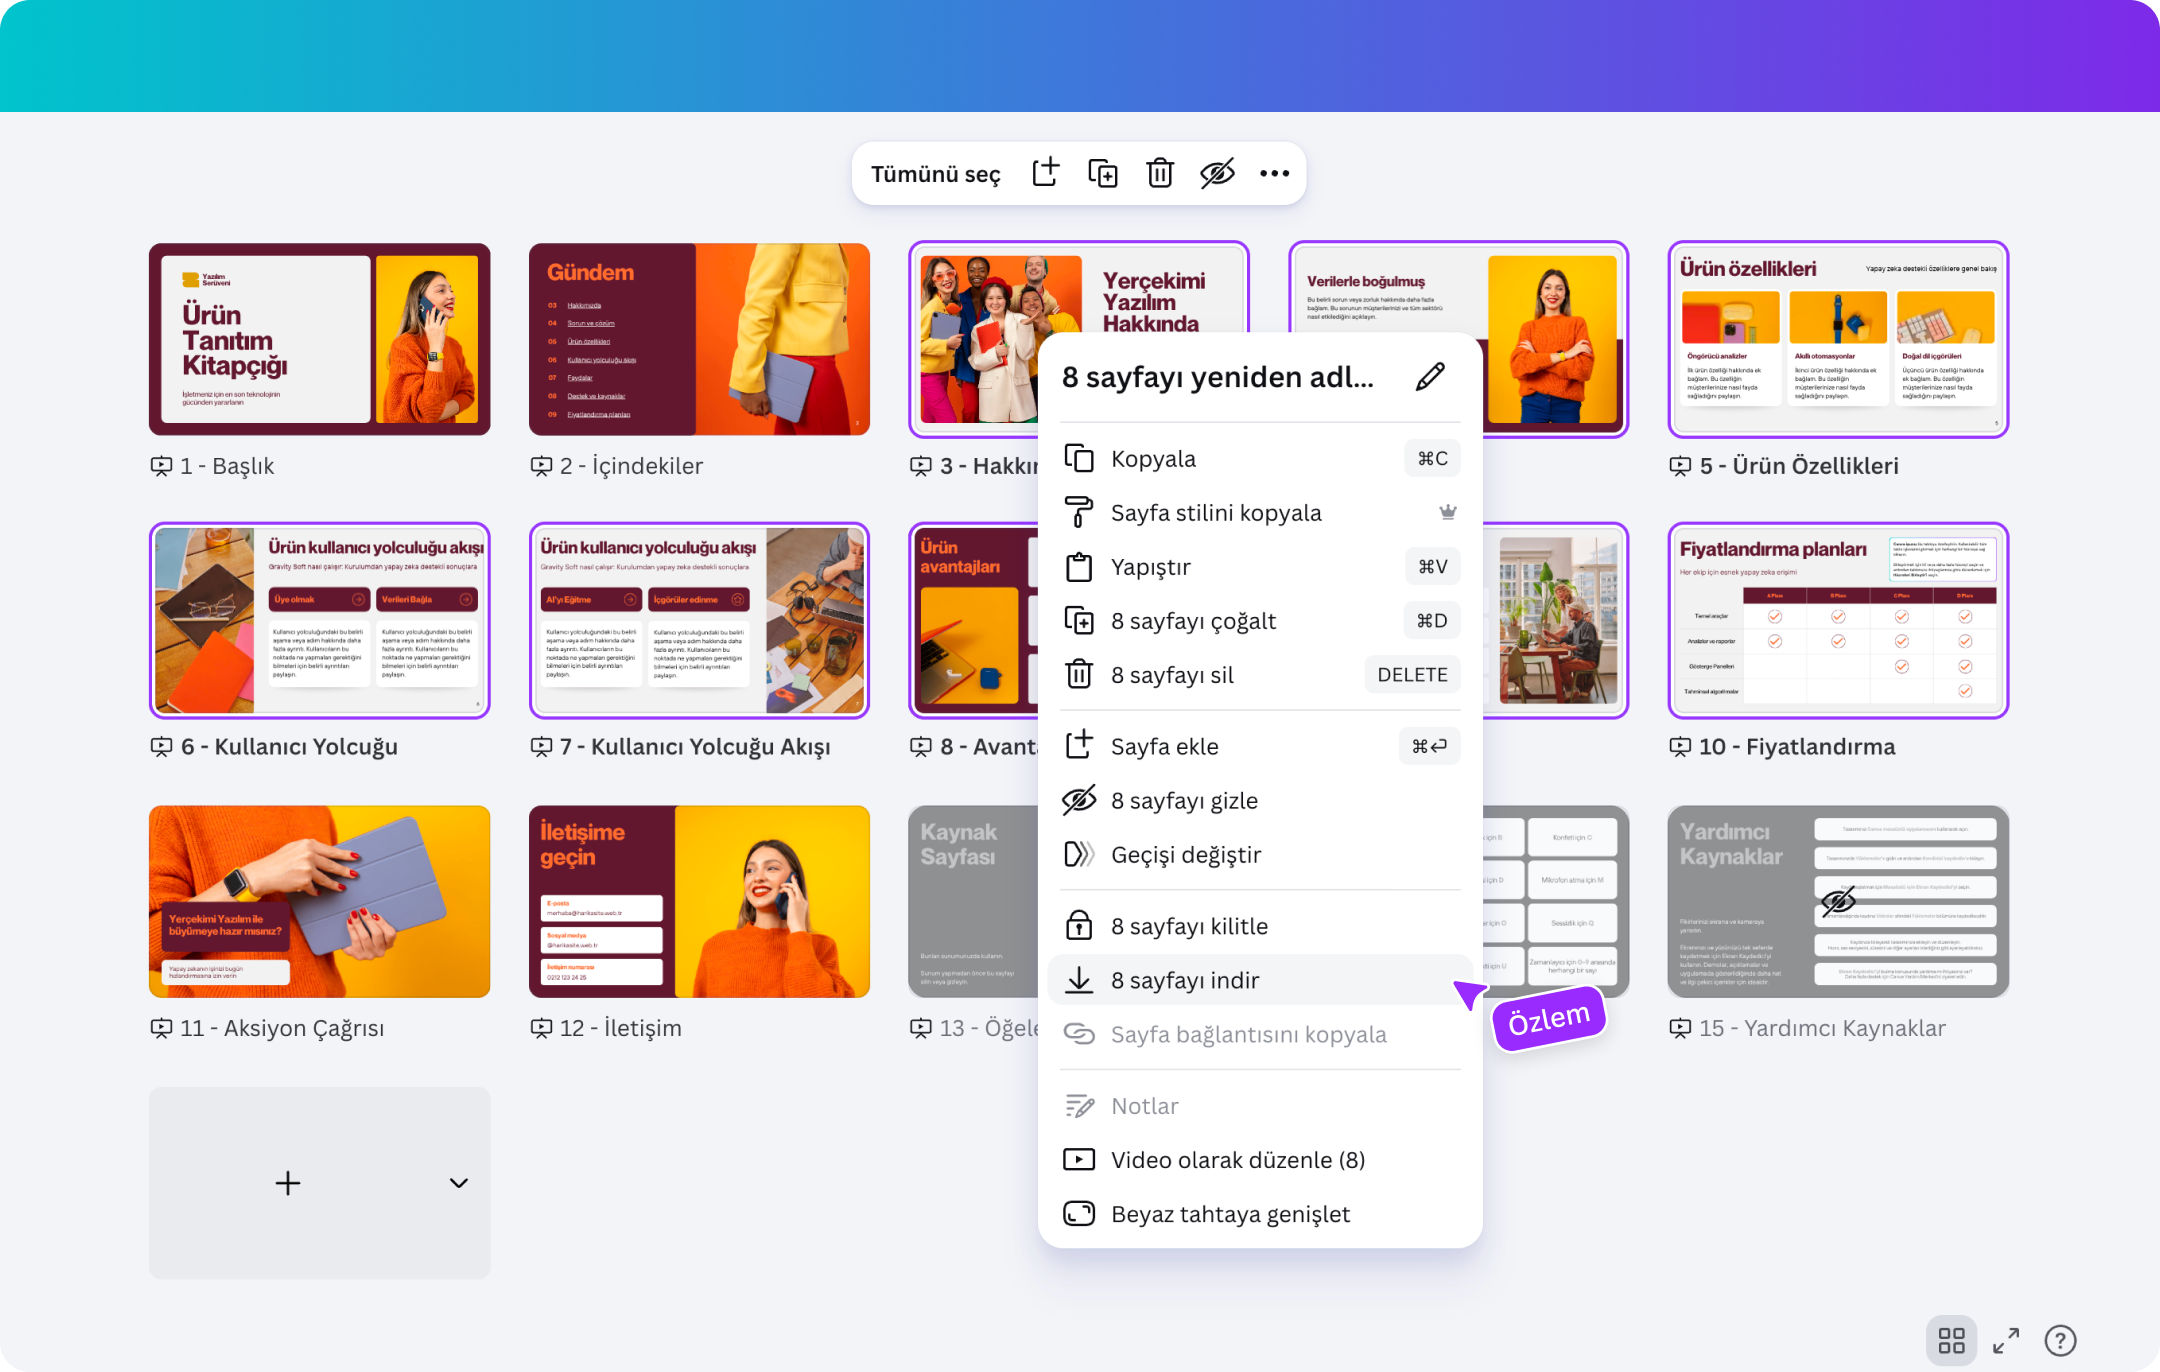Select 11 - Aksiyon Çağrısı slide thumbnail
The height and width of the screenshot is (1372, 2160).
point(320,901)
